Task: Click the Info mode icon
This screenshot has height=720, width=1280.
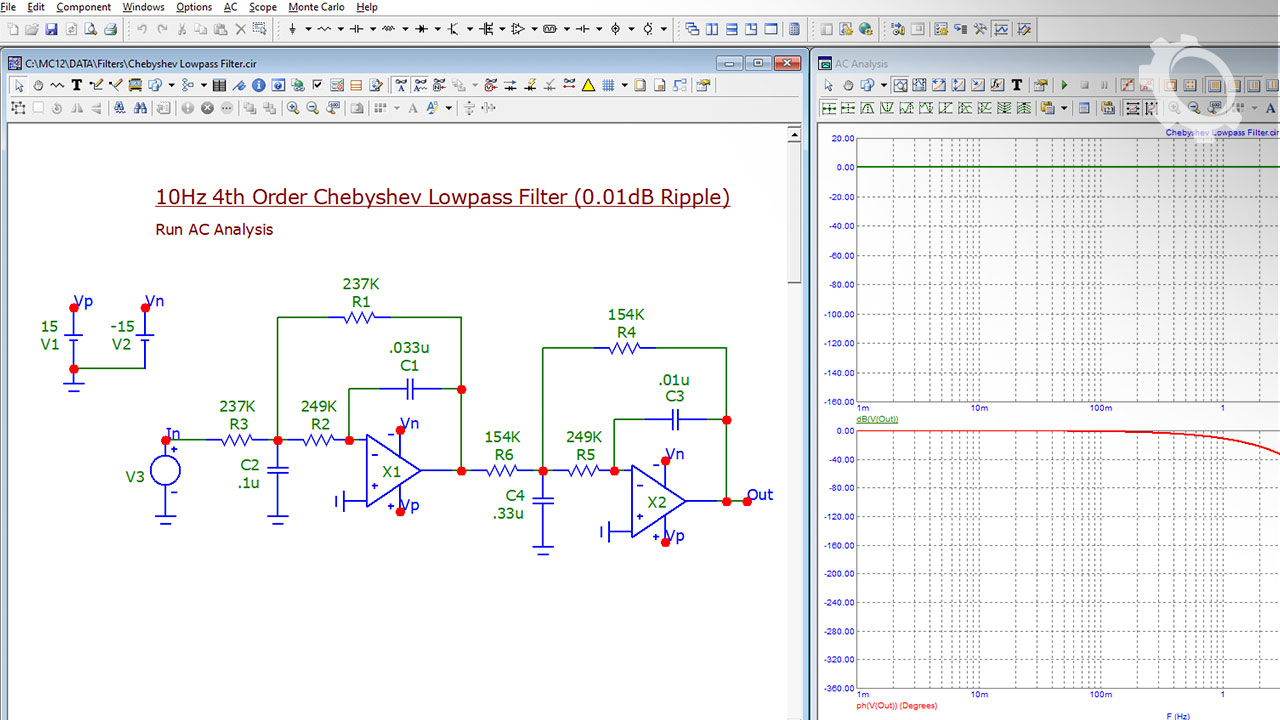Action: click(x=258, y=86)
